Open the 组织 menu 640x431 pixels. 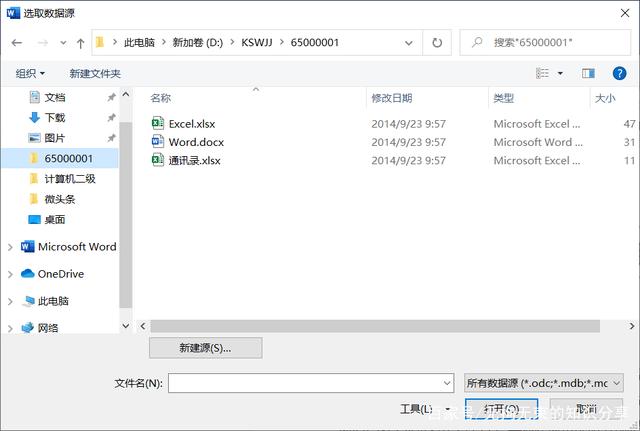(x=30, y=73)
